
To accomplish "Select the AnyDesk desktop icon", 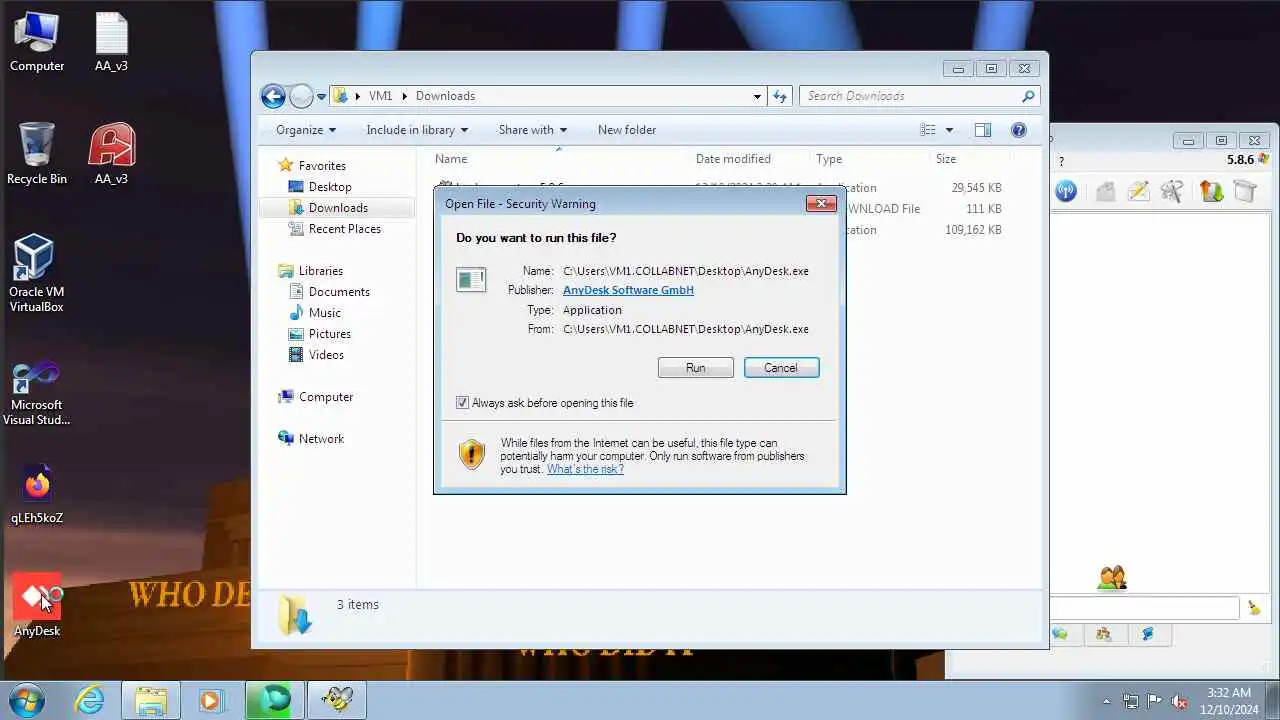I will (x=37, y=606).
